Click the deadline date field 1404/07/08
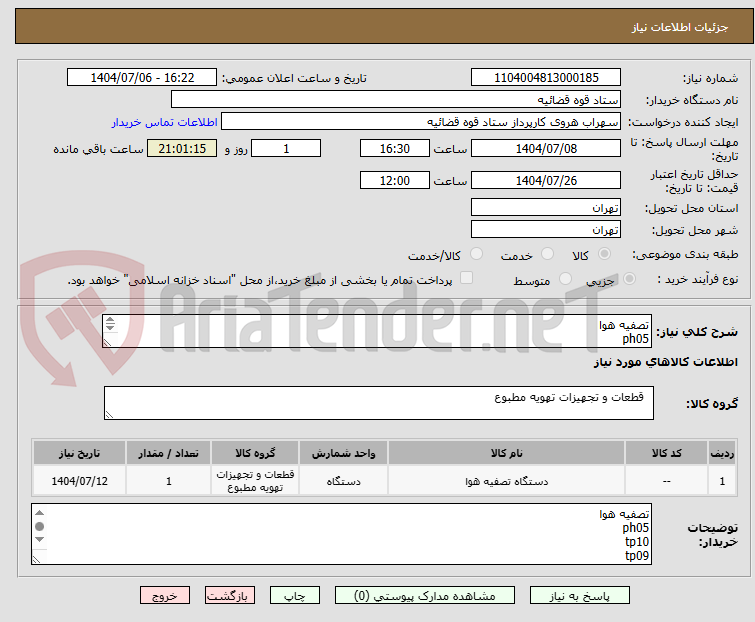This screenshot has width=755, height=622. 546,148
